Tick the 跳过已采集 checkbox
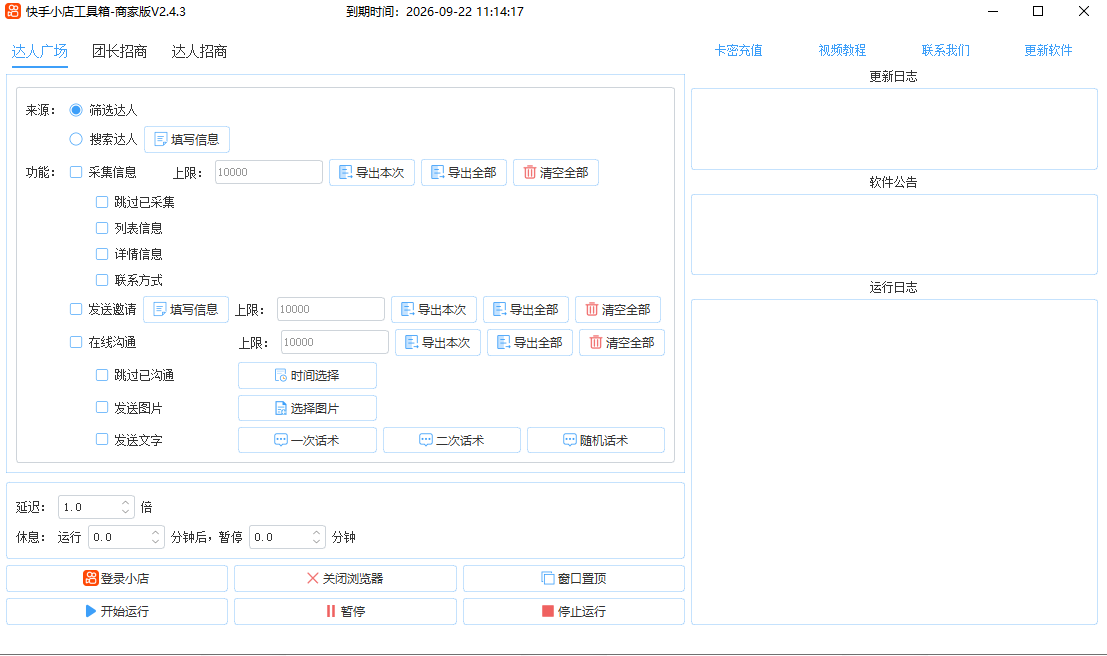Image resolution: width=1107 pixels, height=656 pixels. point(102,202)
